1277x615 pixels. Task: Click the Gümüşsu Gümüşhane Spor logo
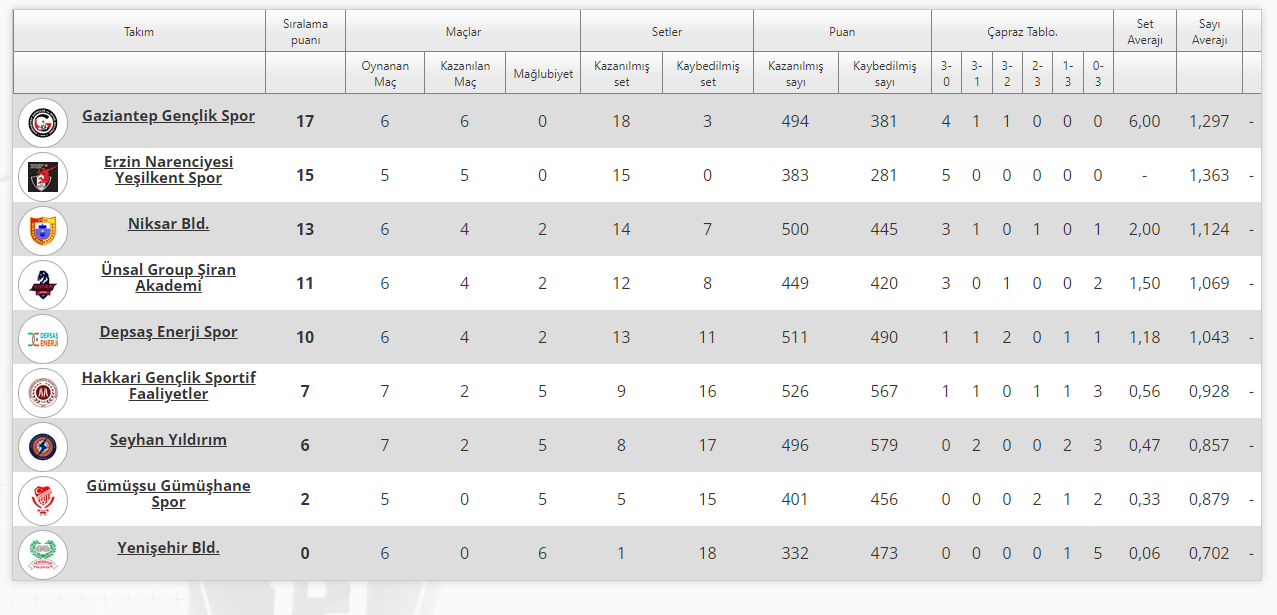click(43, 500)
